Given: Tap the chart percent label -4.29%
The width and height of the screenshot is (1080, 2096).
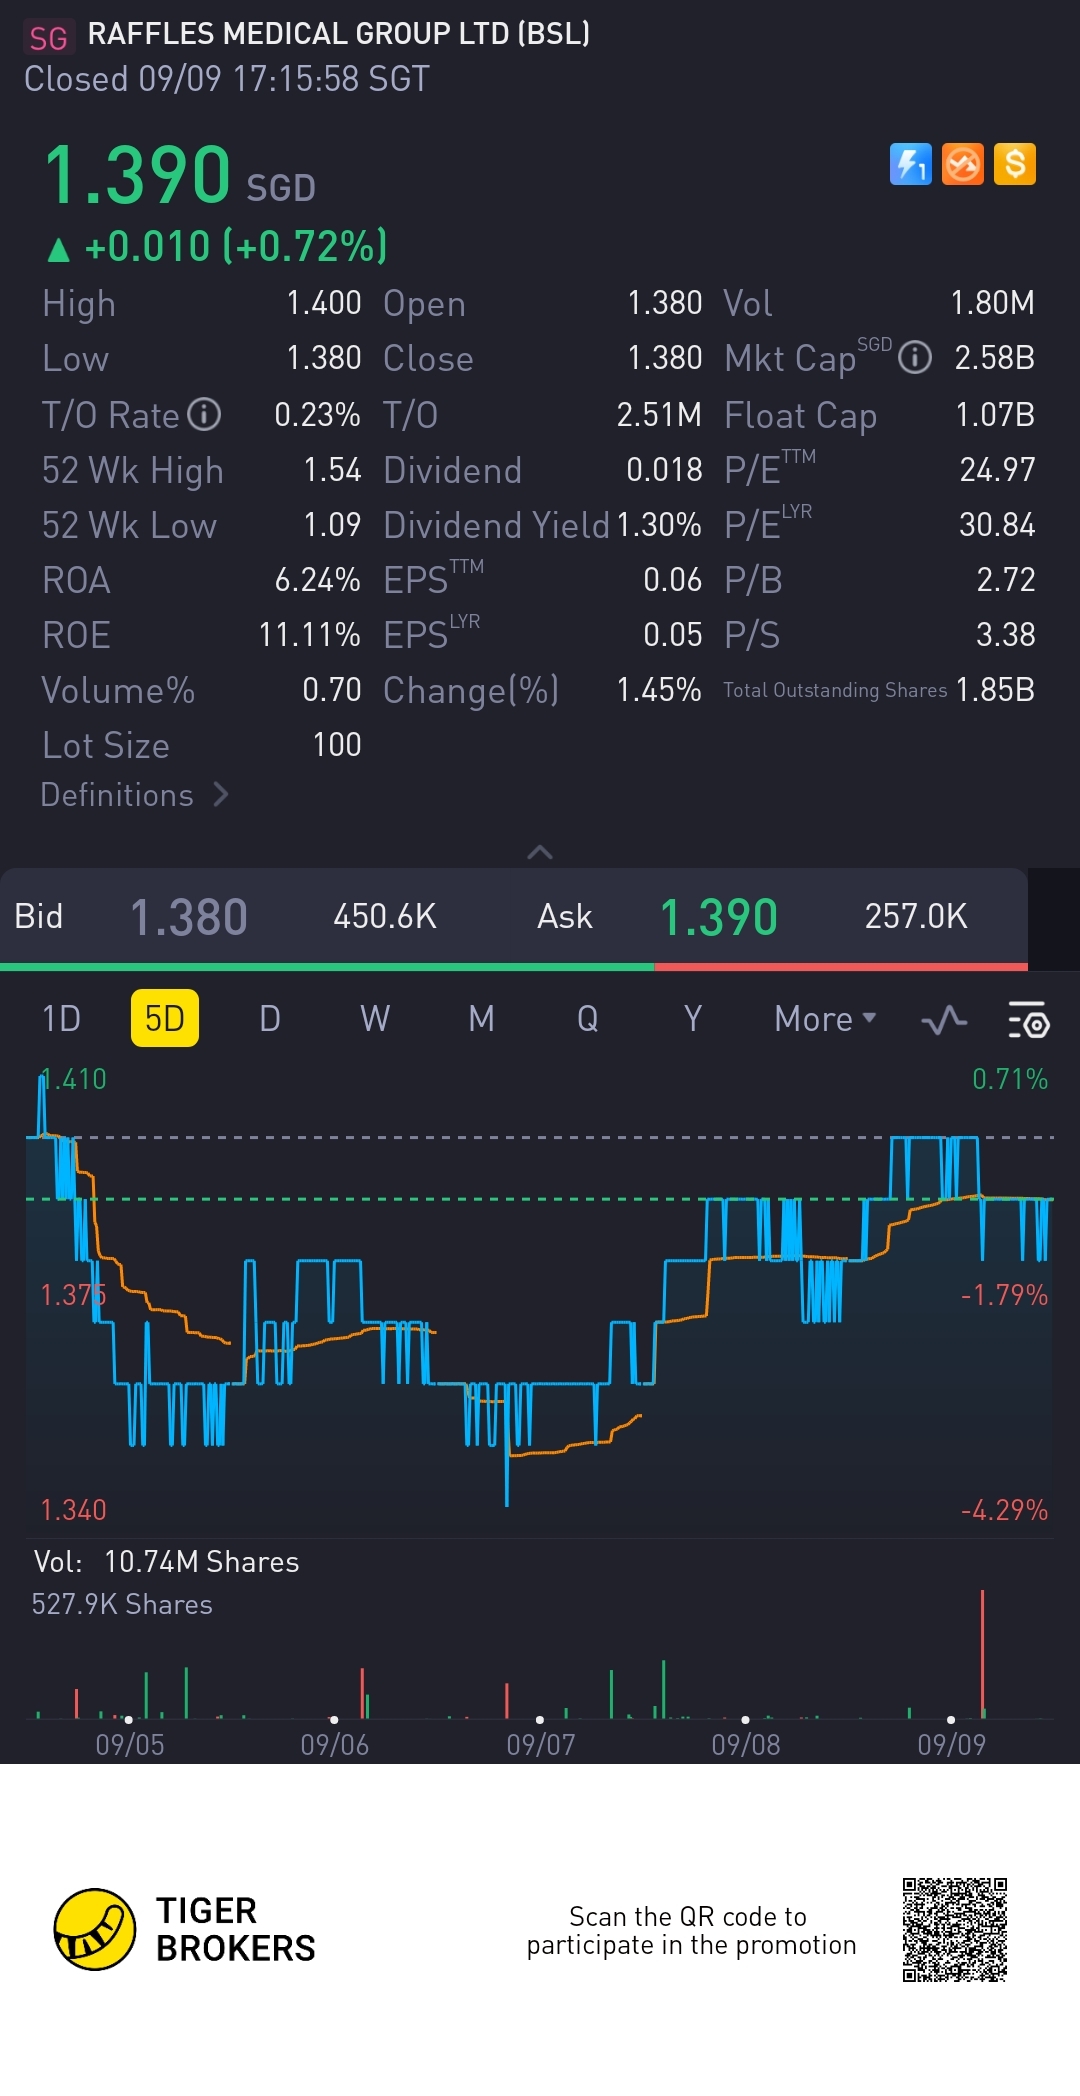Looking at the screenshot, I should tap(1004, 1510).
